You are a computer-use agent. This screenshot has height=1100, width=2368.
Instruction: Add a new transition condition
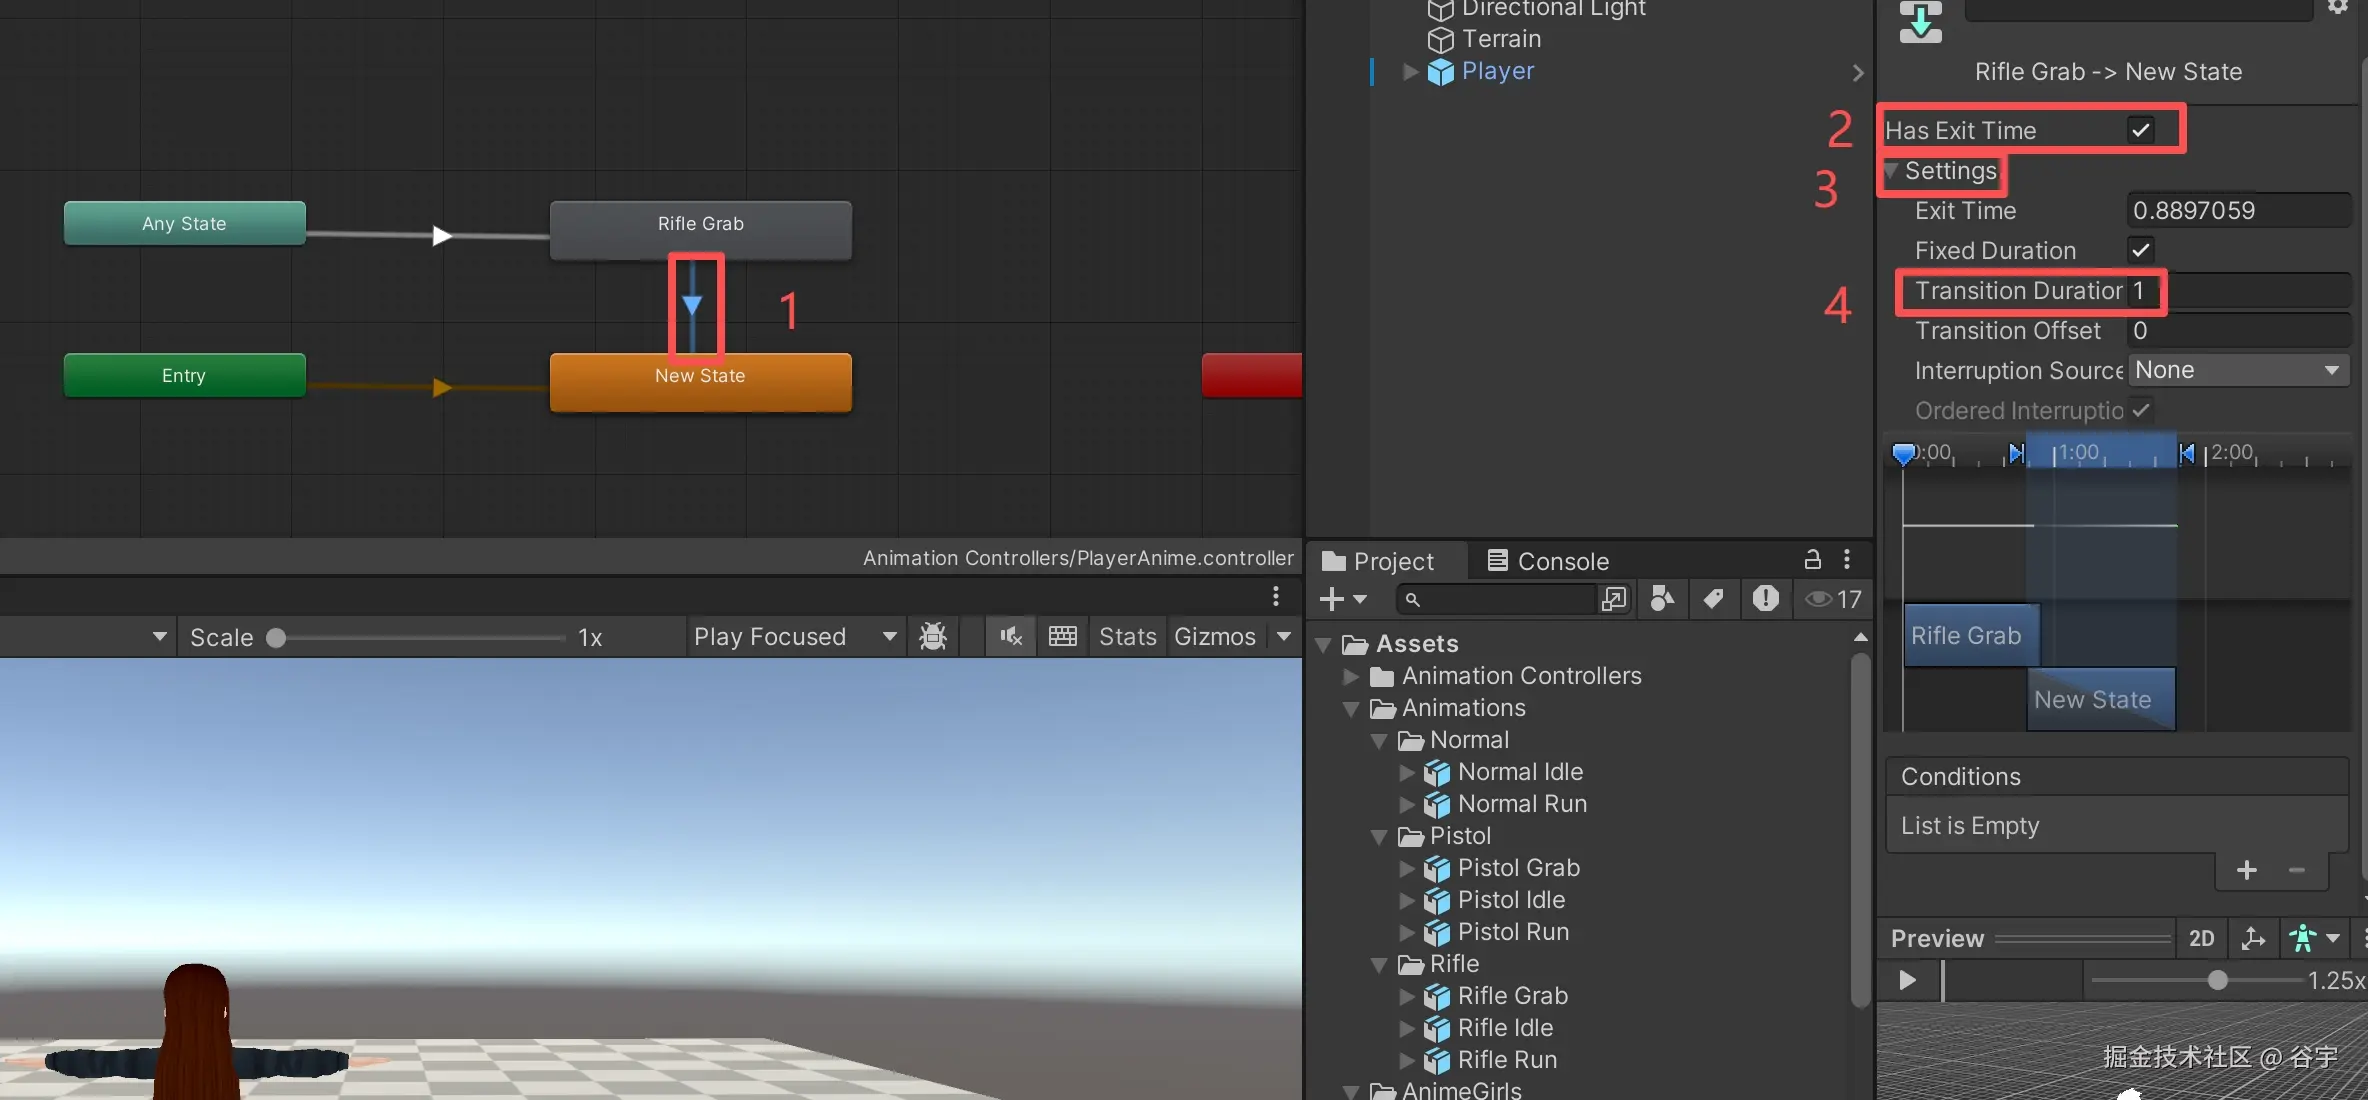[2246, 870]
